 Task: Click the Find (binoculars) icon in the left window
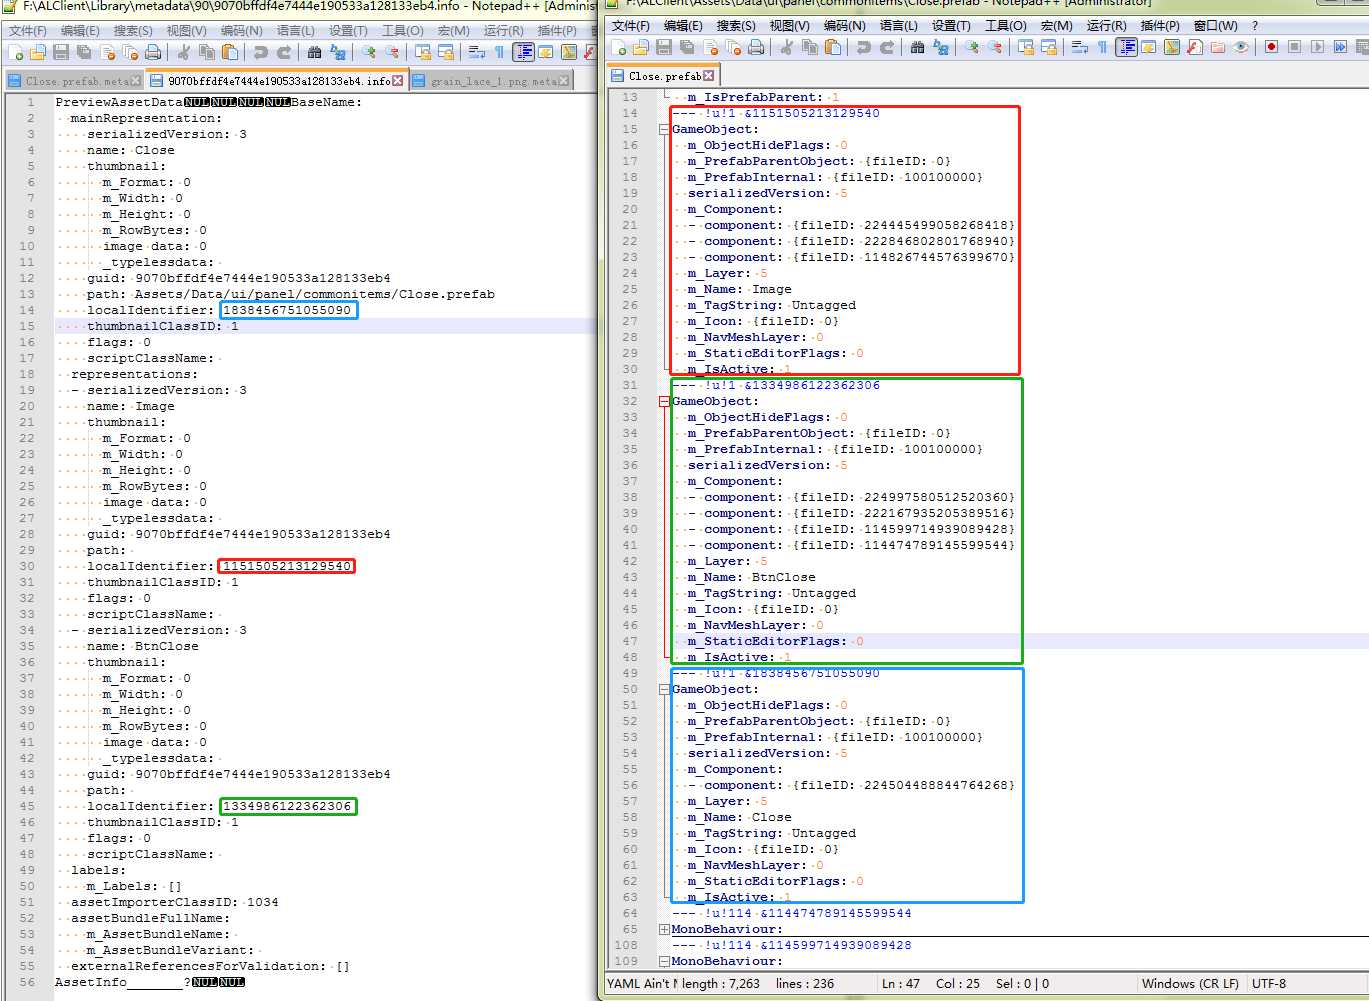pos(314,52)
